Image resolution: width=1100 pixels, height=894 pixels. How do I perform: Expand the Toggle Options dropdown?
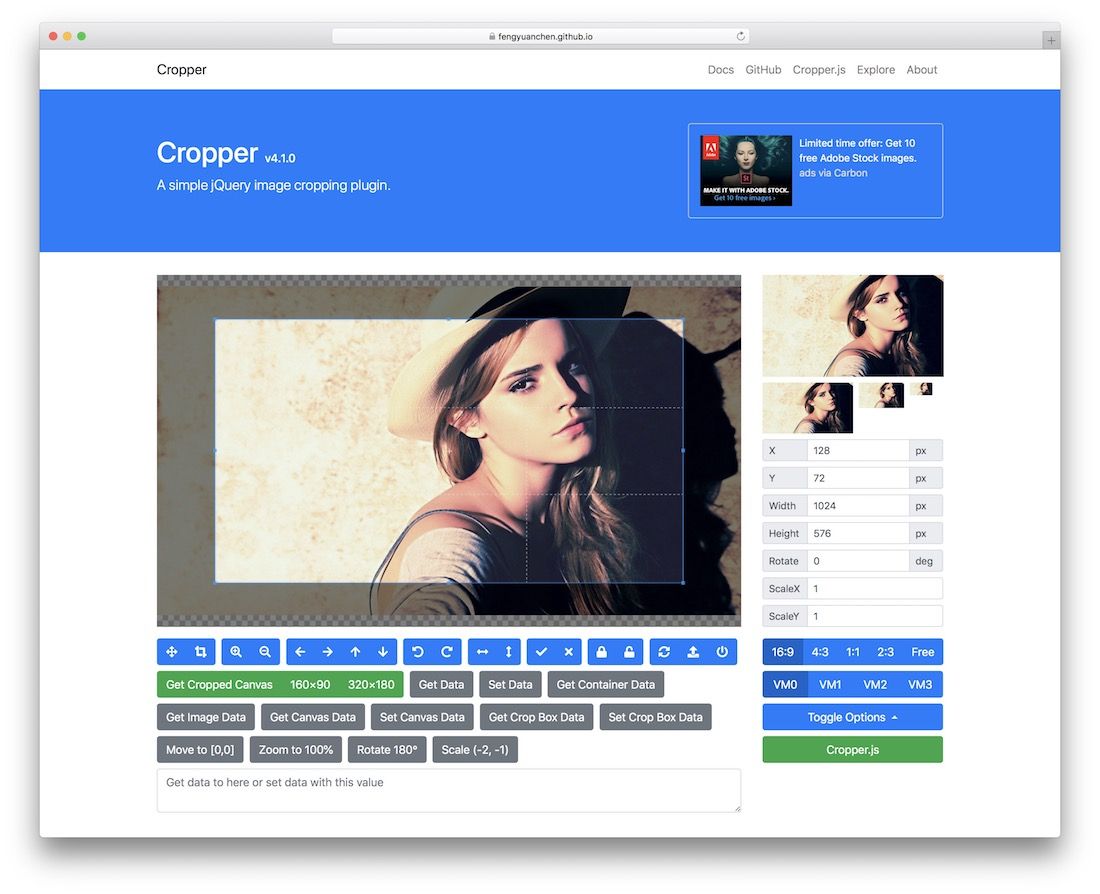pyautogui.click(x=852, y=717)
